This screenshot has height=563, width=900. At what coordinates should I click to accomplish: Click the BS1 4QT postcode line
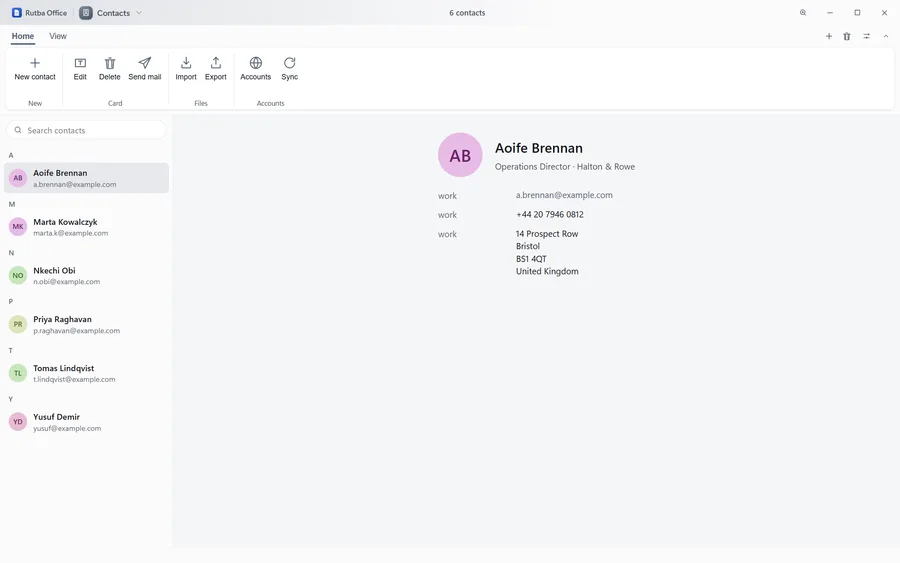click(531, 259)
